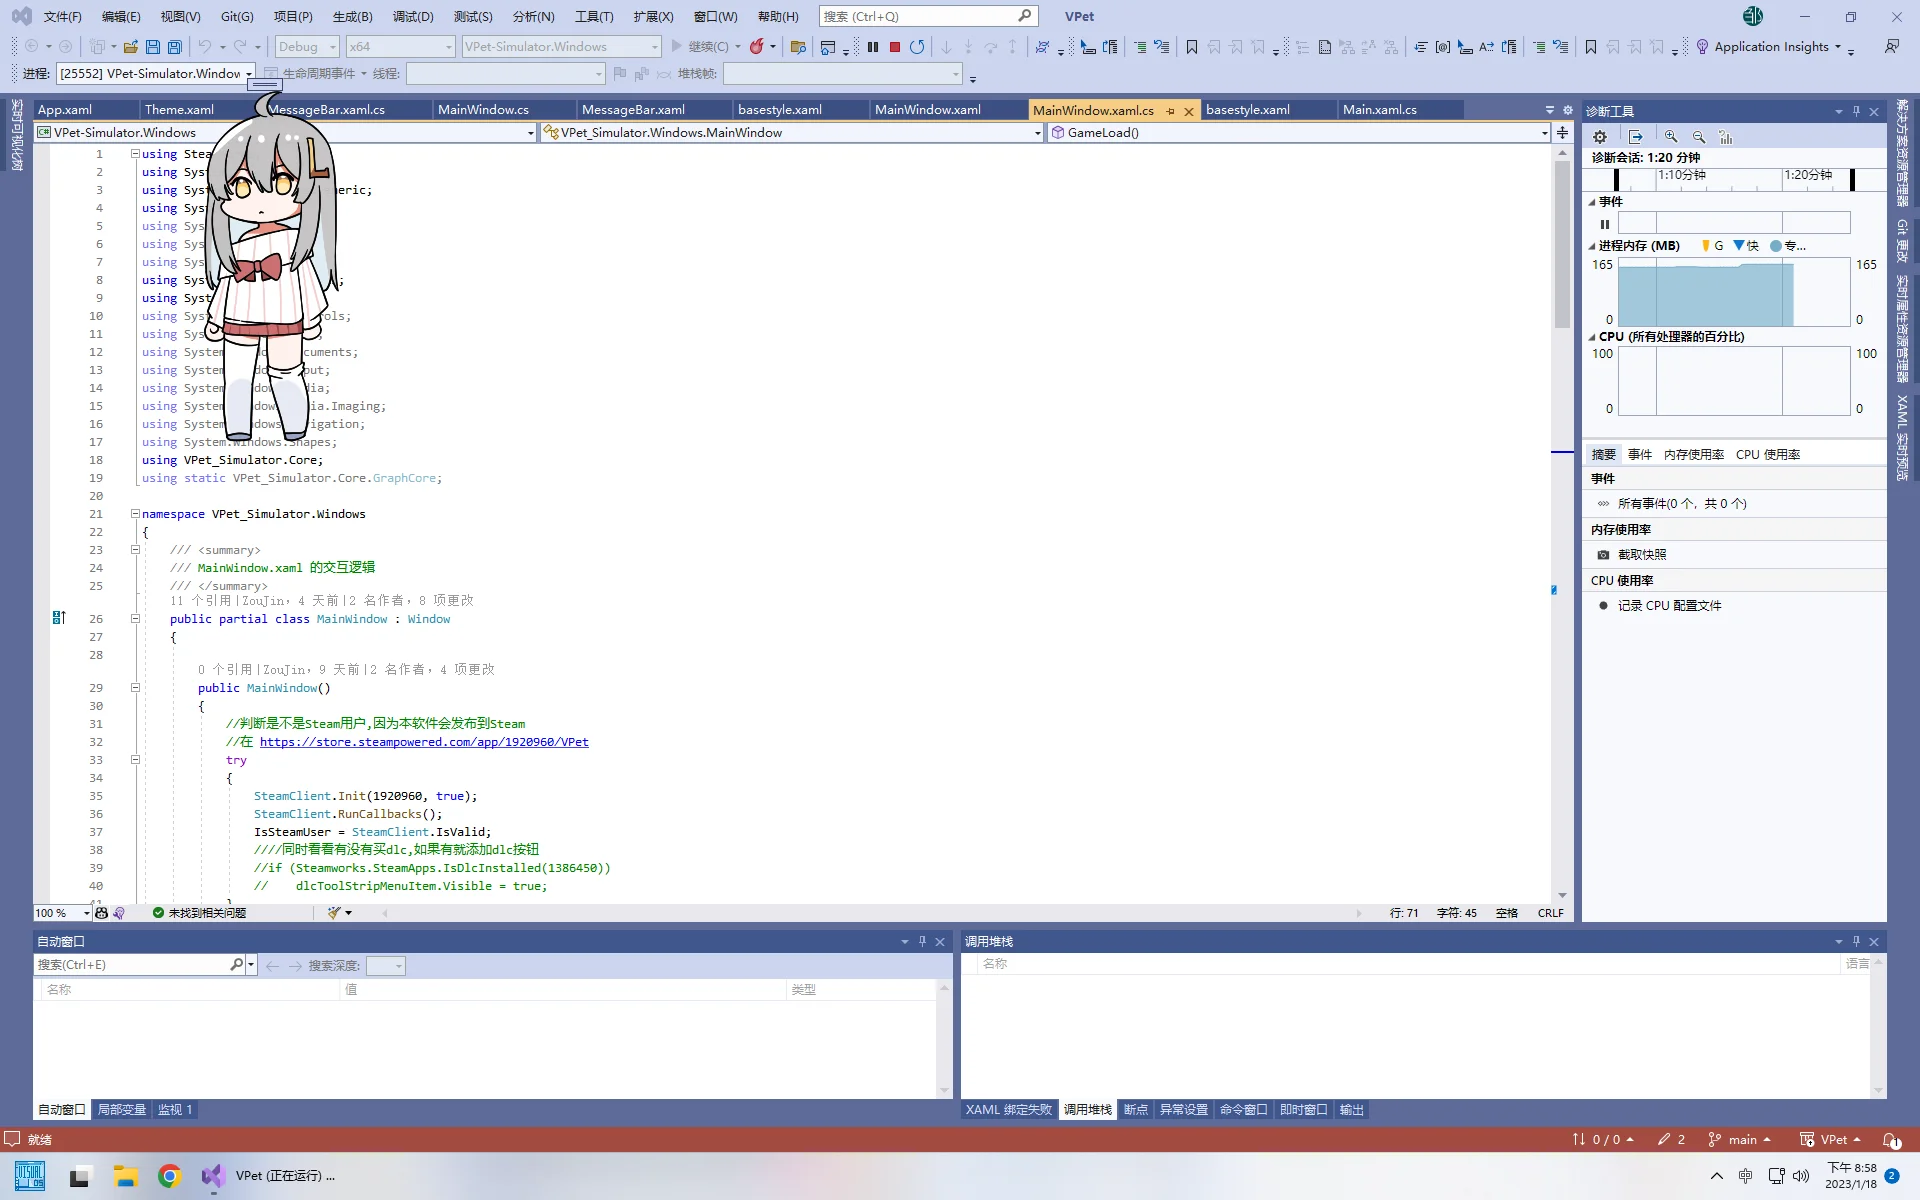Toggle private bytes legend in process memory

(x=1775, y=245)
